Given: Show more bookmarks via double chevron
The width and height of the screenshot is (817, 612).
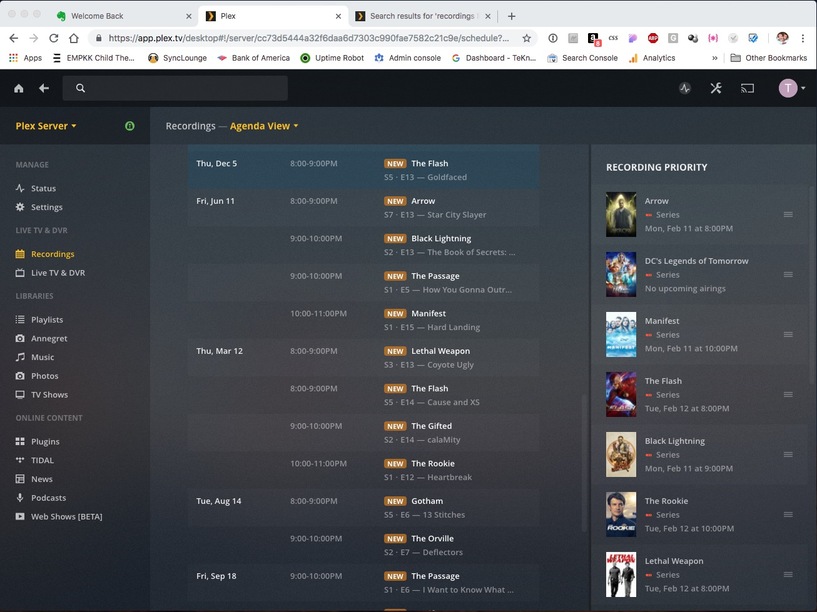Looking at the screenshot, I should pos(715,58).
